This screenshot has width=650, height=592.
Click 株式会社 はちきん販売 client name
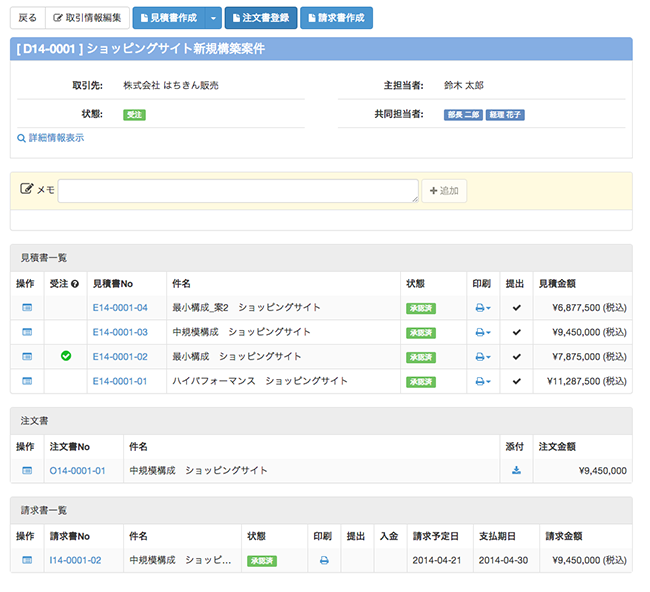[x=171, y=85]
